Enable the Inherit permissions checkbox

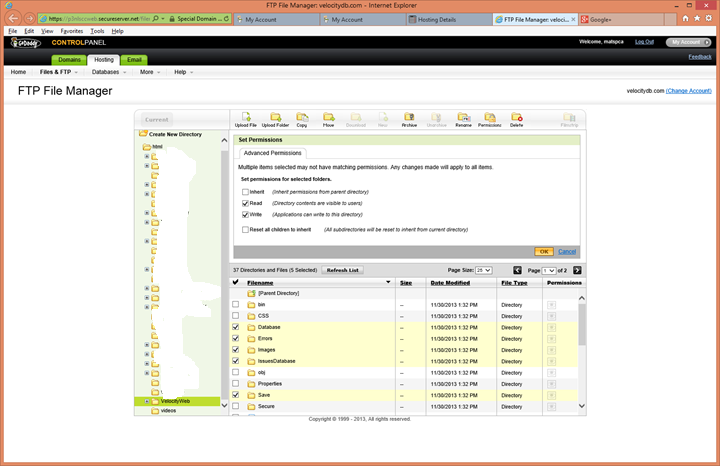(245, 192)
